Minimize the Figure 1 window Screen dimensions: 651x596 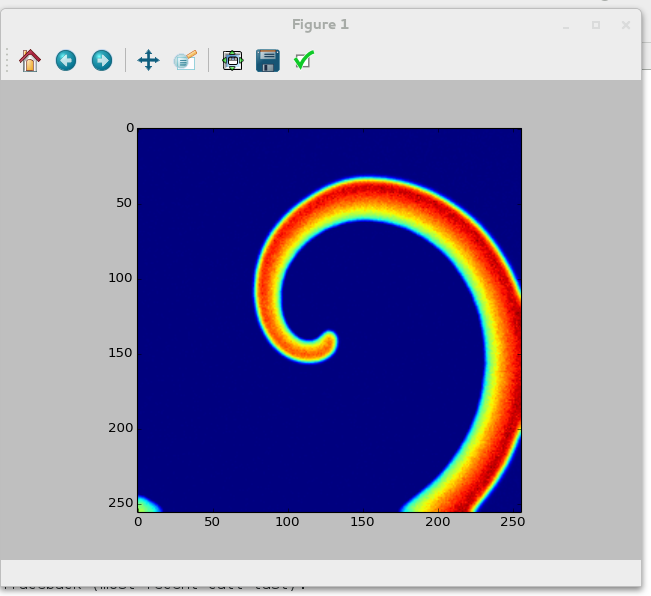pos(566,25)
